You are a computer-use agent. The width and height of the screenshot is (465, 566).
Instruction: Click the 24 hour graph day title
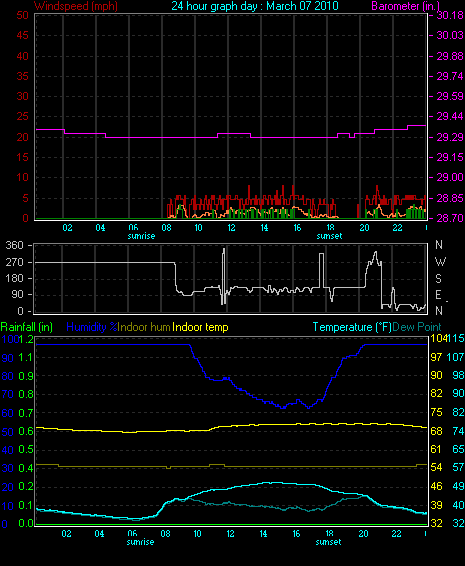coord(255,6)
